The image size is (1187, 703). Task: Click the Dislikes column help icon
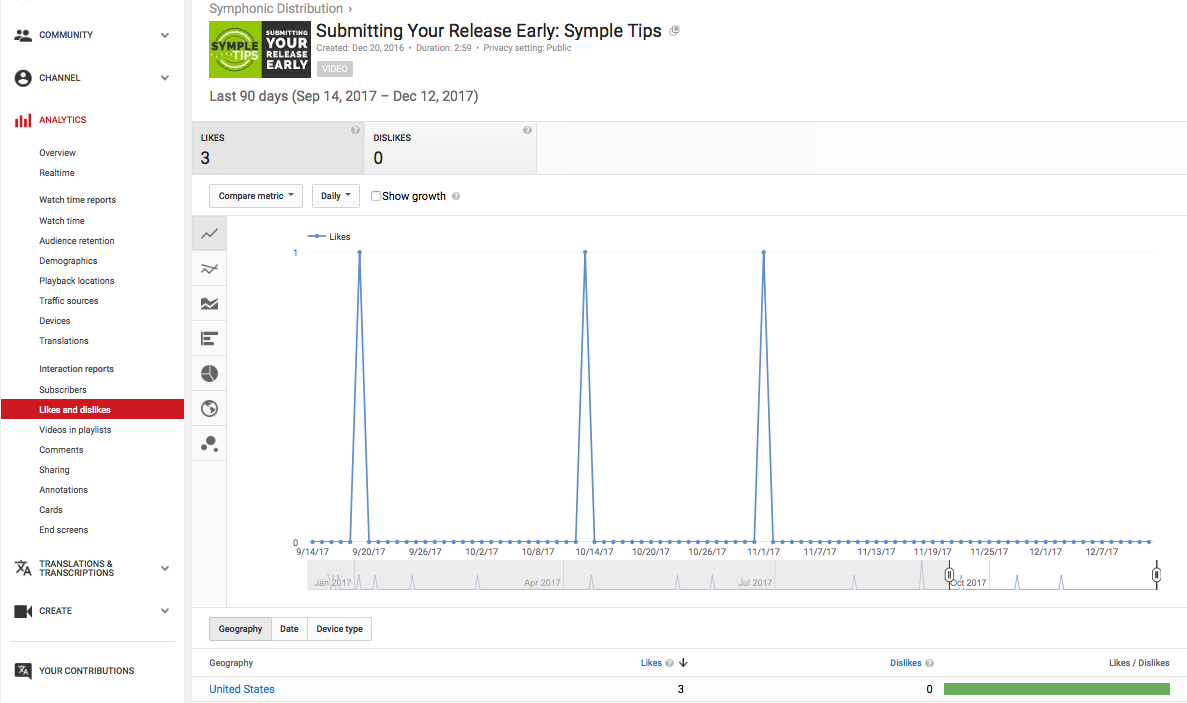(930, 663)
